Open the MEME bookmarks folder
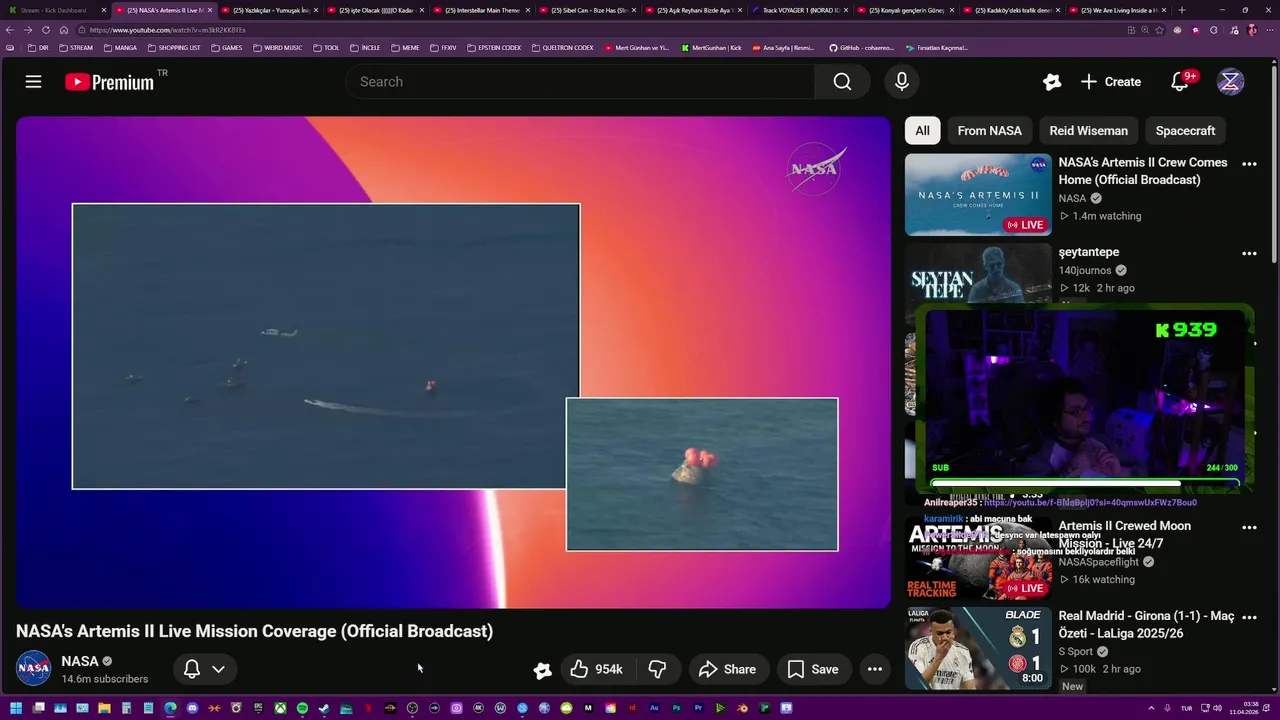The image size is (1280, 720). [405, 48]
